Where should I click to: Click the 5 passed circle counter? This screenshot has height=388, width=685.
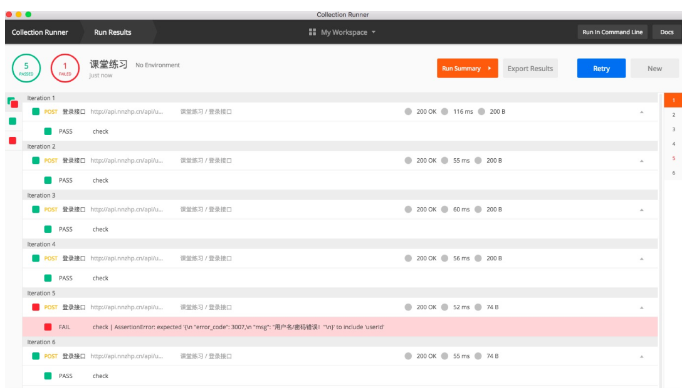coord(26,68)
